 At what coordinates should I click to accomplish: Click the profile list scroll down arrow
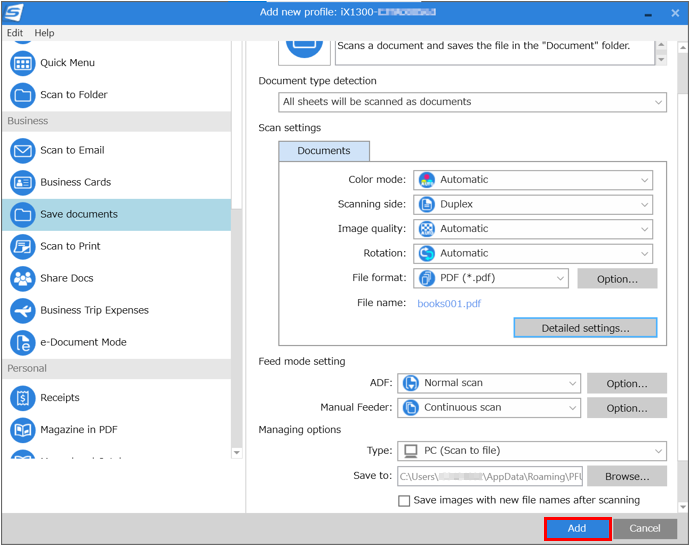point(237,453)
